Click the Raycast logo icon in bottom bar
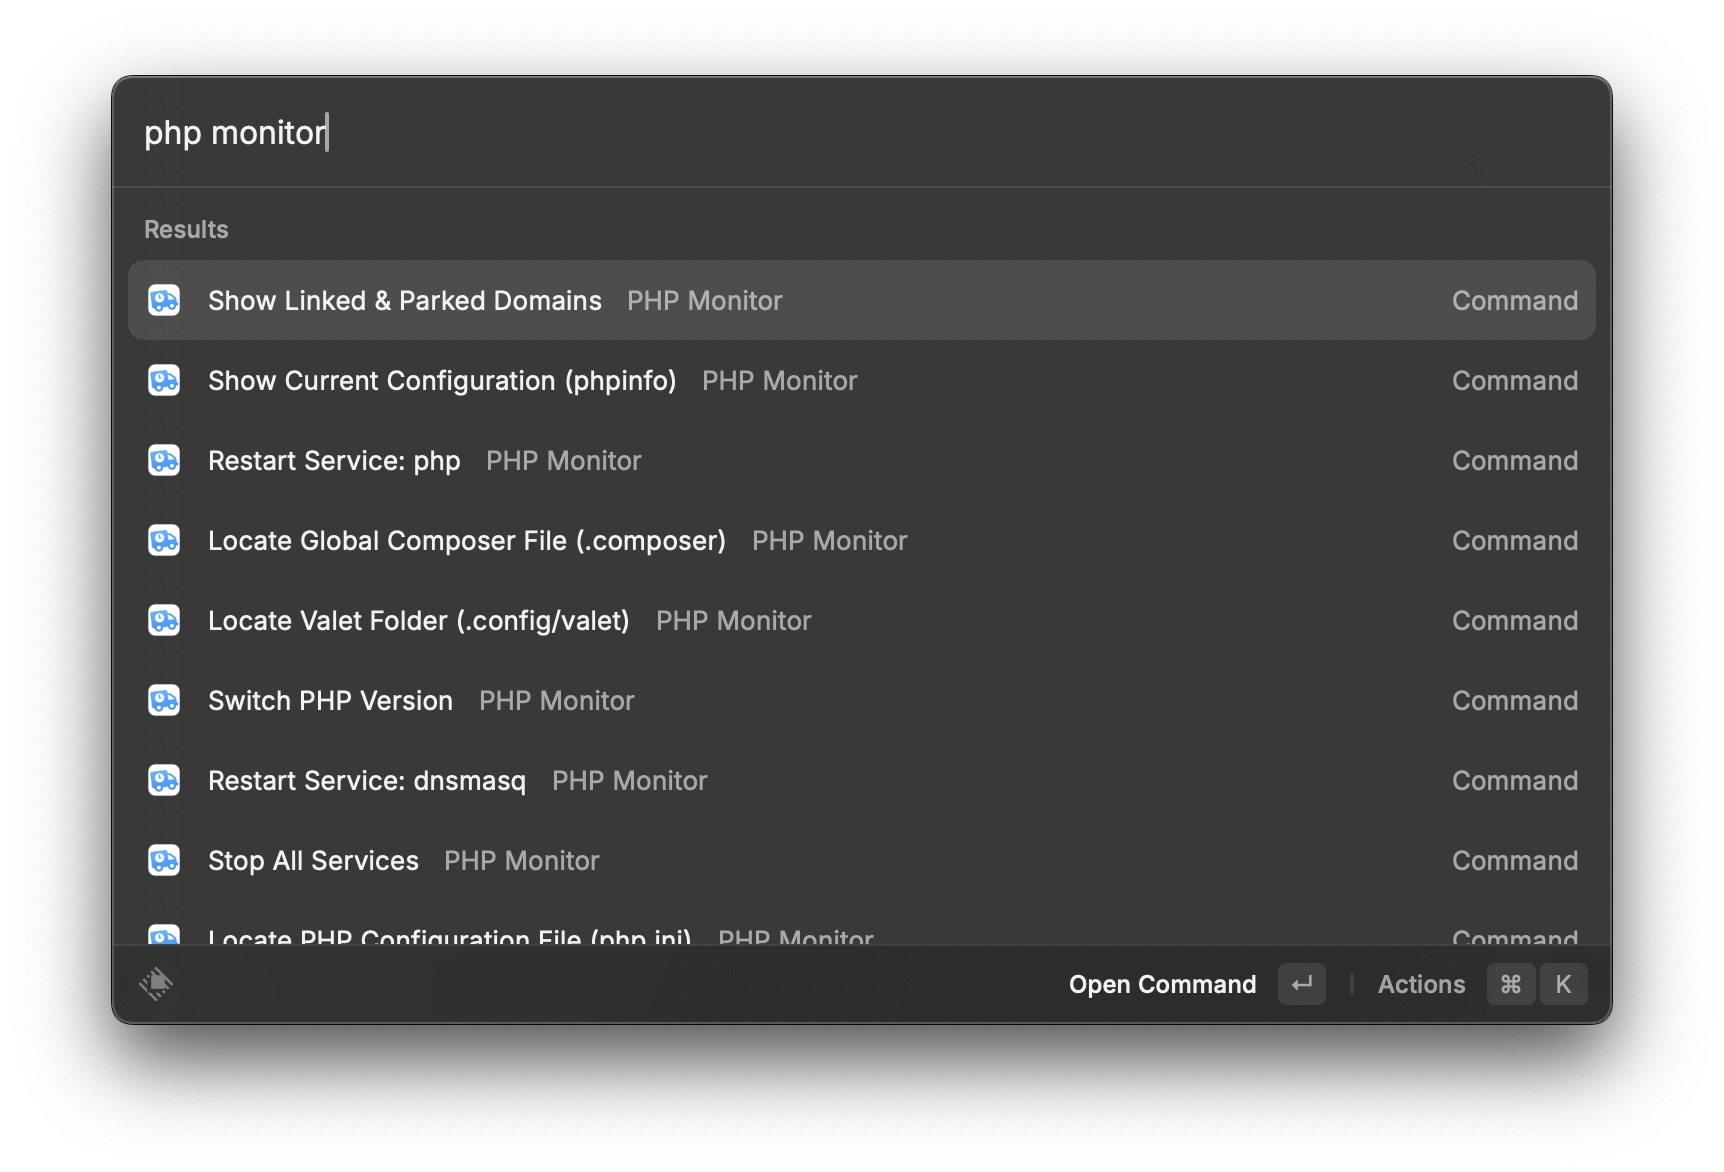 click(x=156, y=984)
